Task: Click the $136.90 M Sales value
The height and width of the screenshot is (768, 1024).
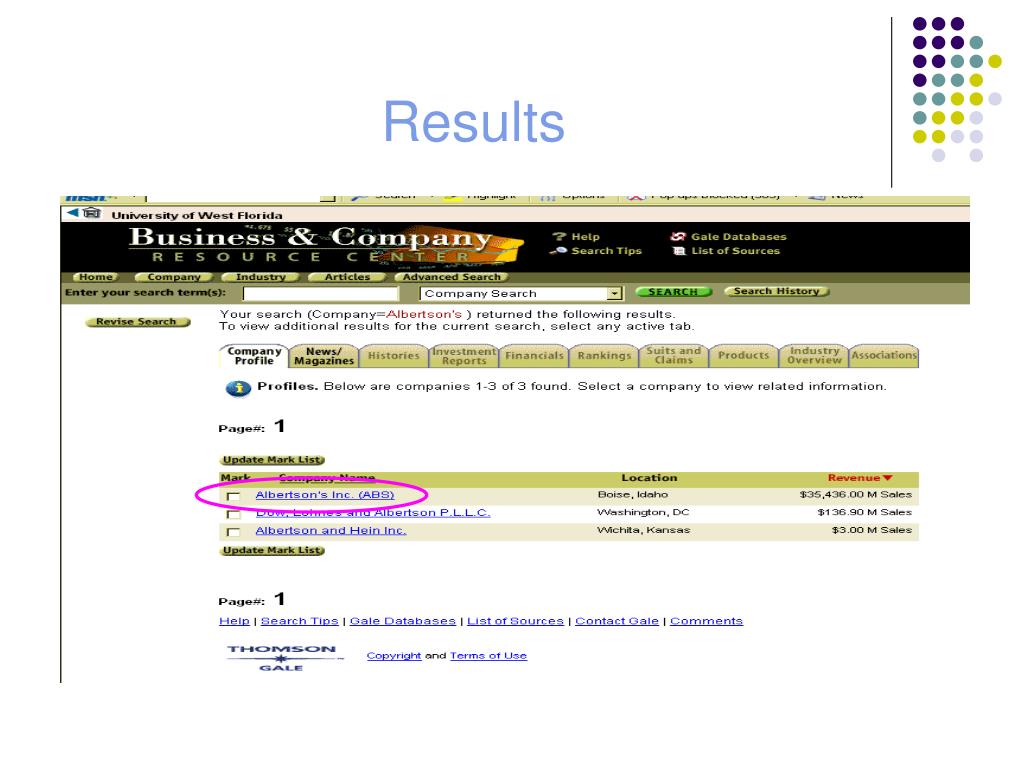Action: (864, 512)
